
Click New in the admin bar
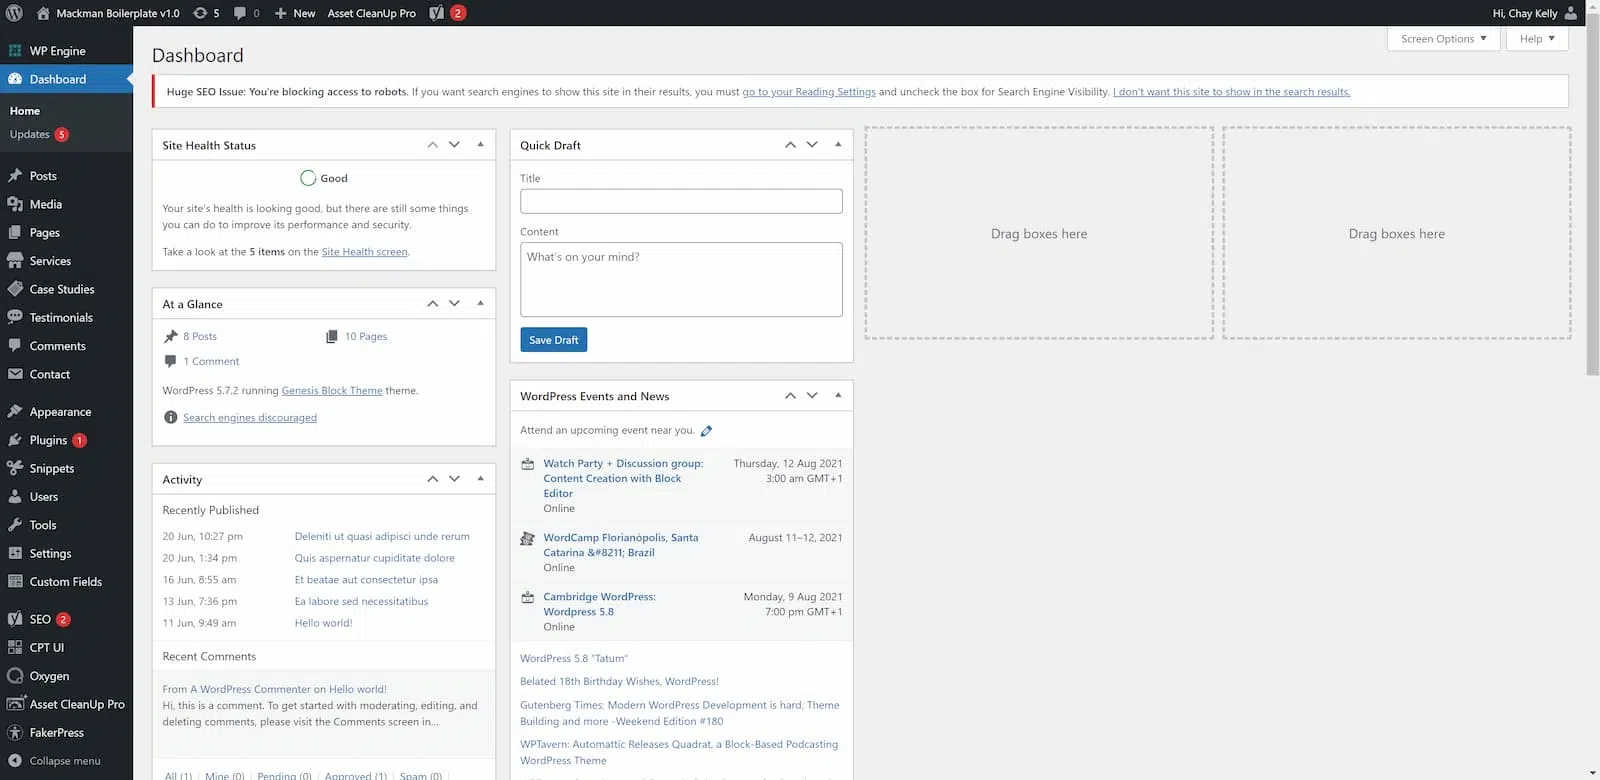(x=295, y=13)
